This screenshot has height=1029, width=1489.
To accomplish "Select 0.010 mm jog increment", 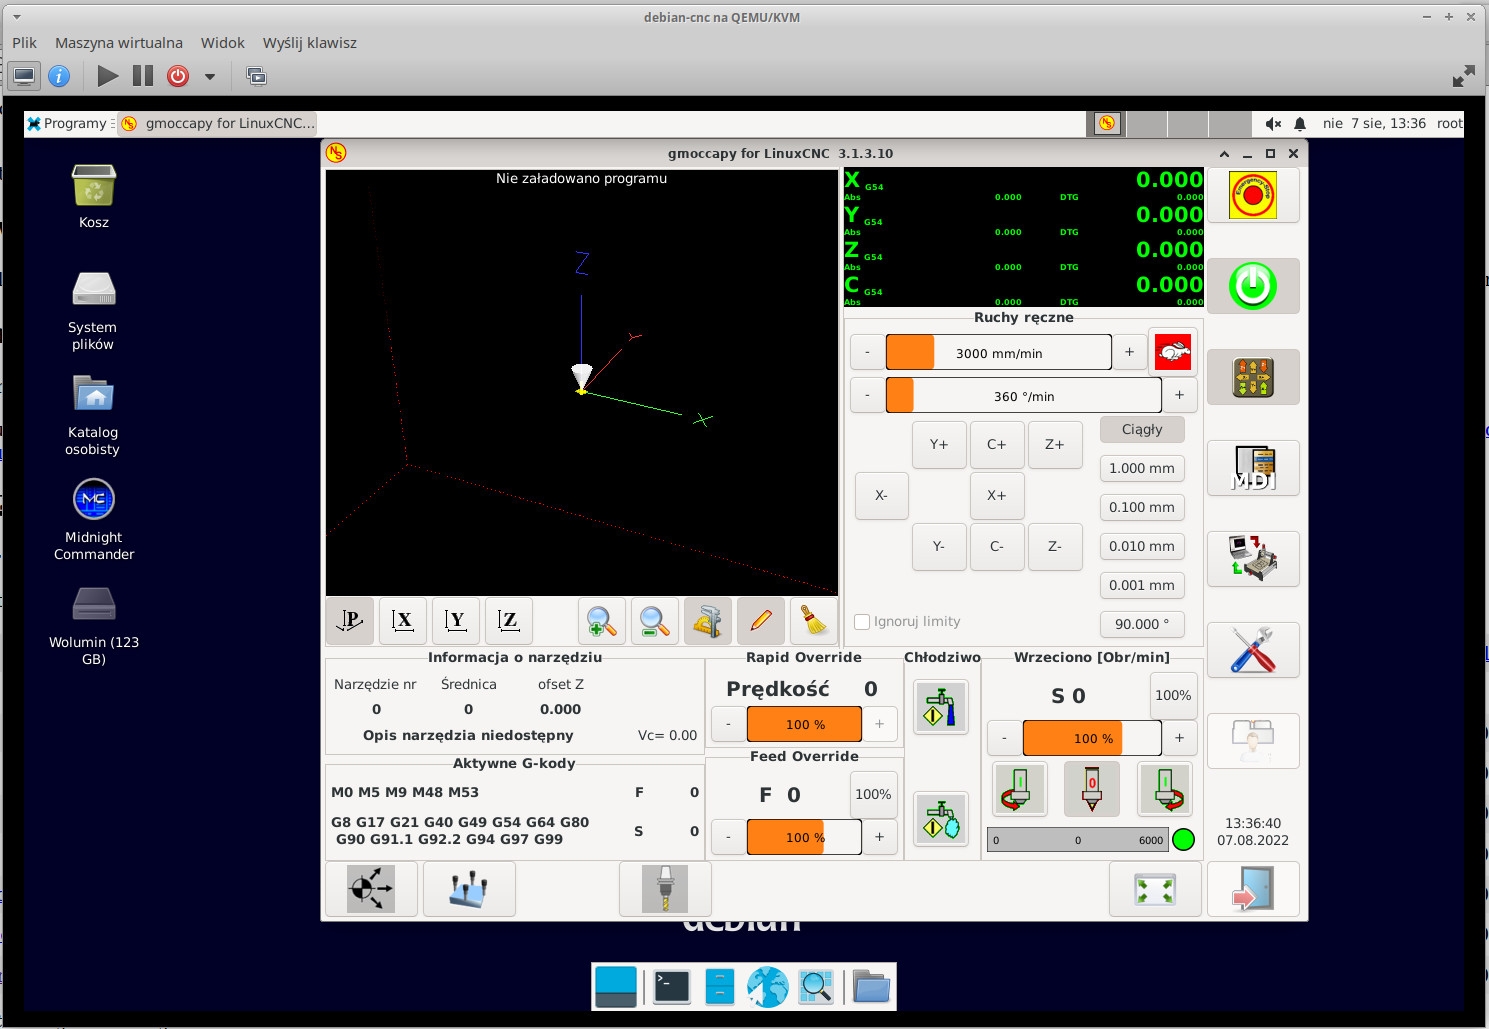I will click(x=1142, y=546).
